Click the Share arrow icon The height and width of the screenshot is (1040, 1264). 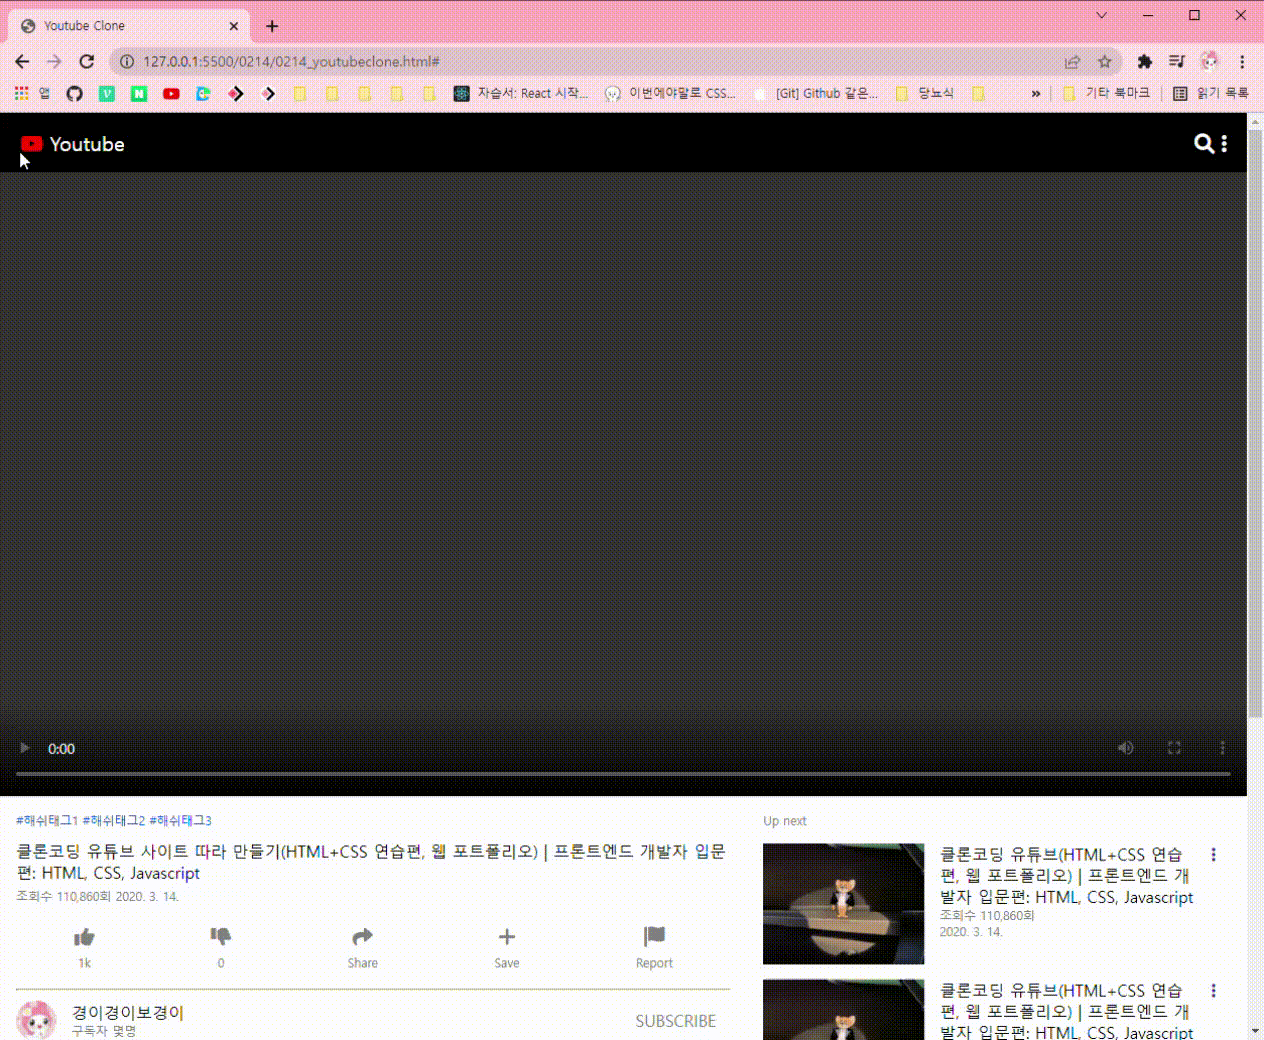(x=362, y=937)
